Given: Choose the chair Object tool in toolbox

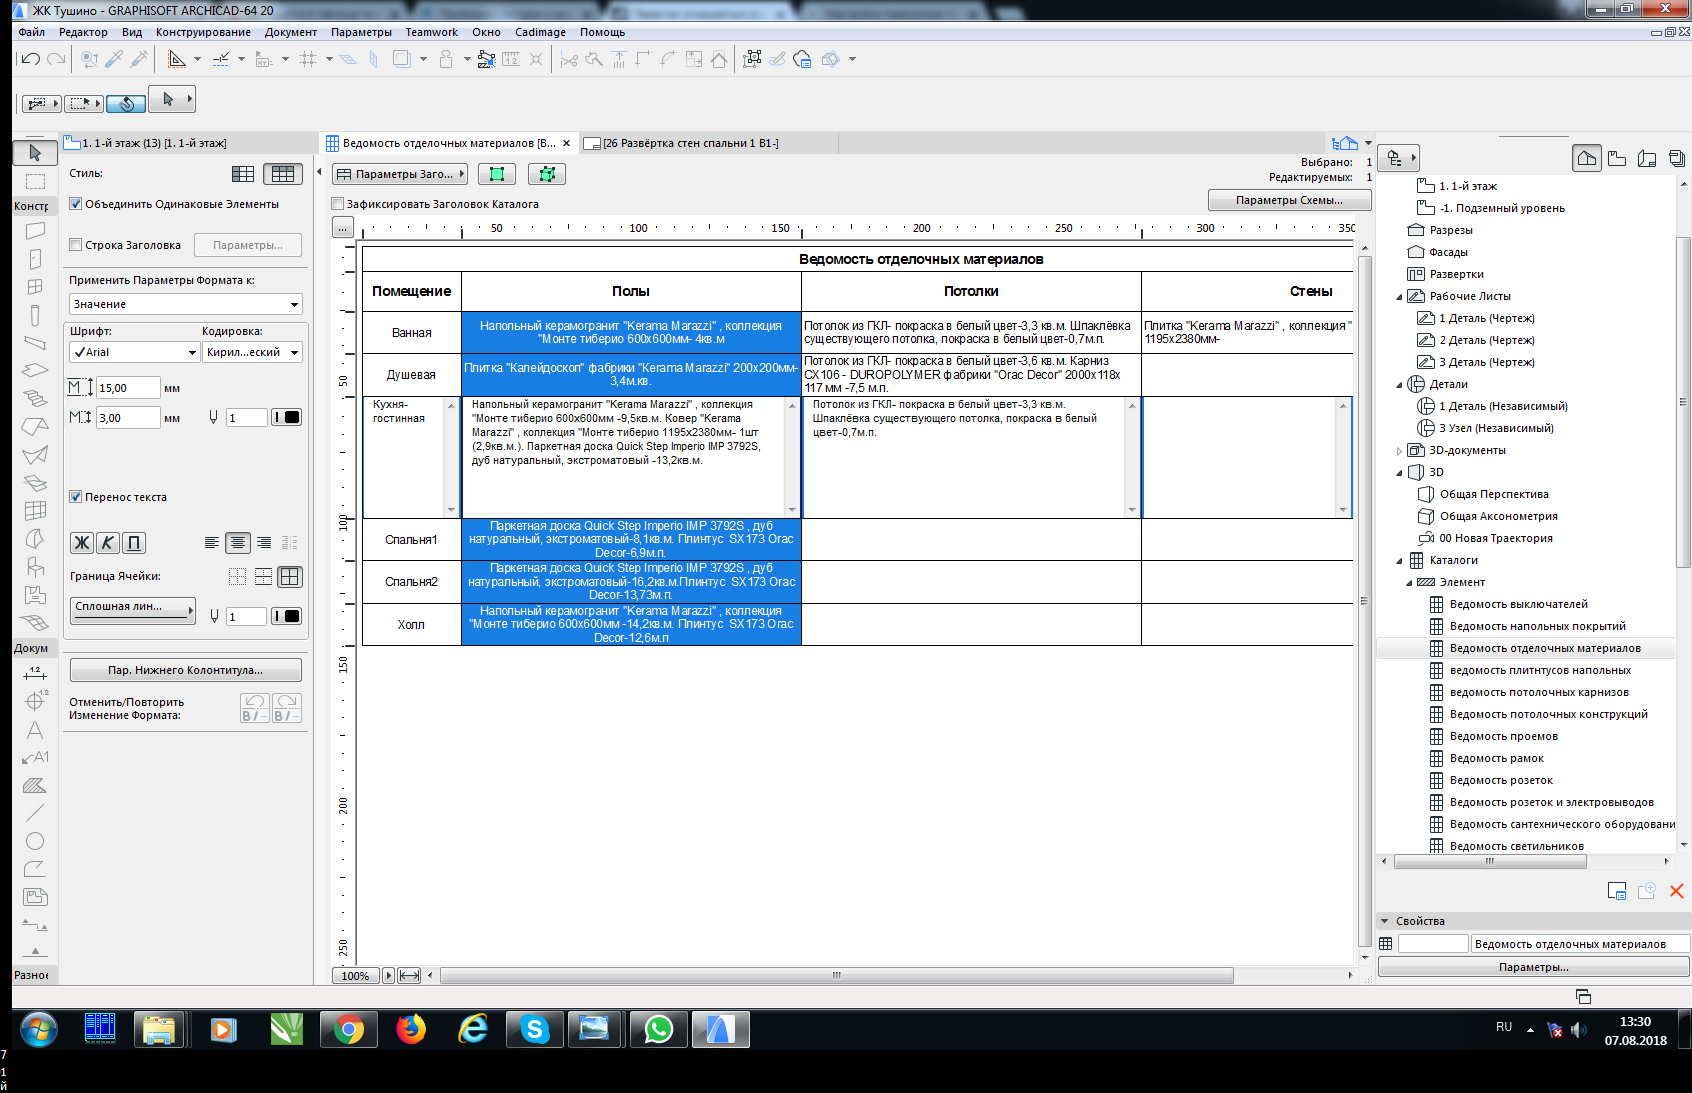Looking at the screenshot, I should click(35, 567).
